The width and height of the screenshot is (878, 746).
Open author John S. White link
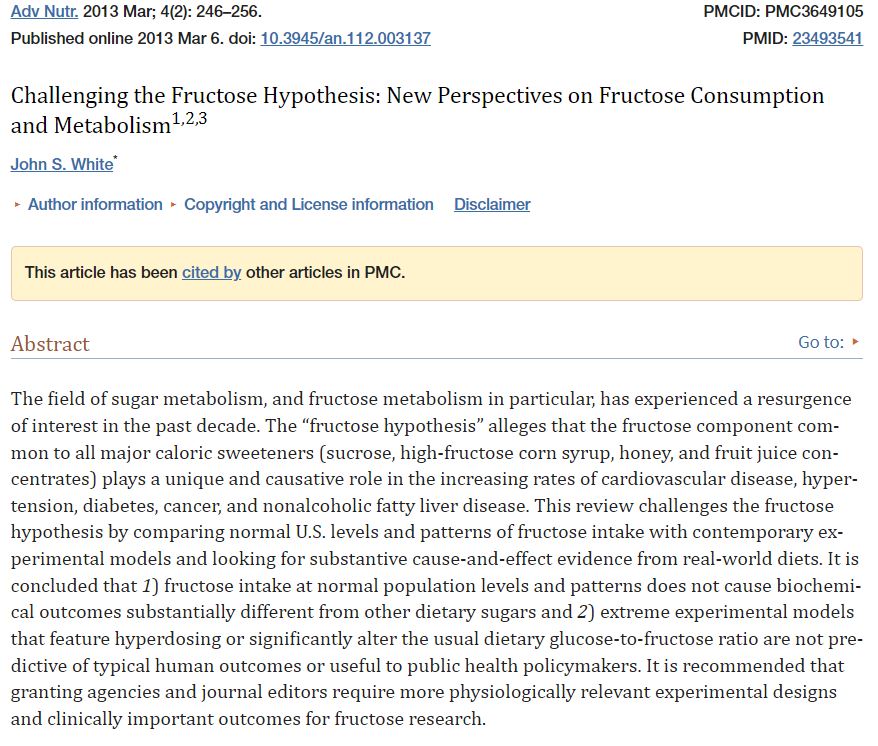[62, 164]
